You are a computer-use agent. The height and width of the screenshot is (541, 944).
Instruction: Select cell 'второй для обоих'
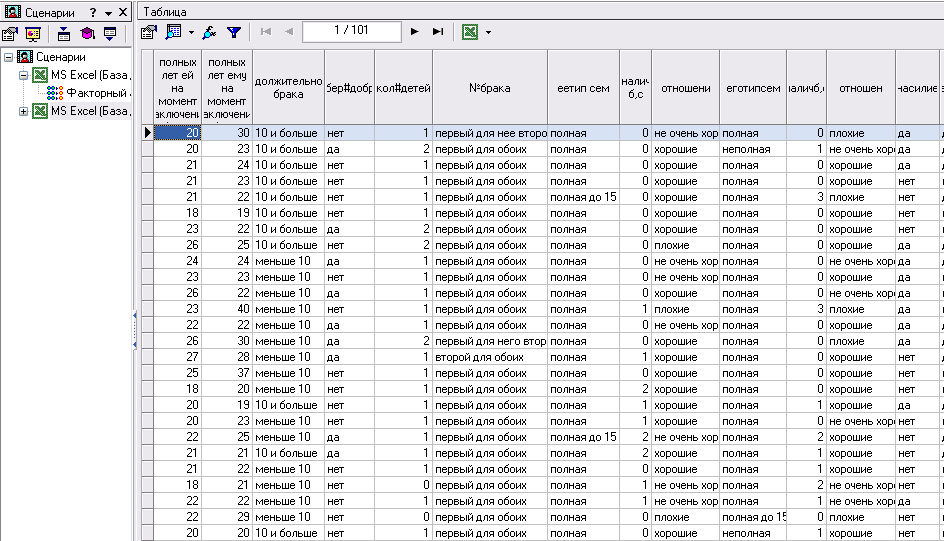point(490,357)
